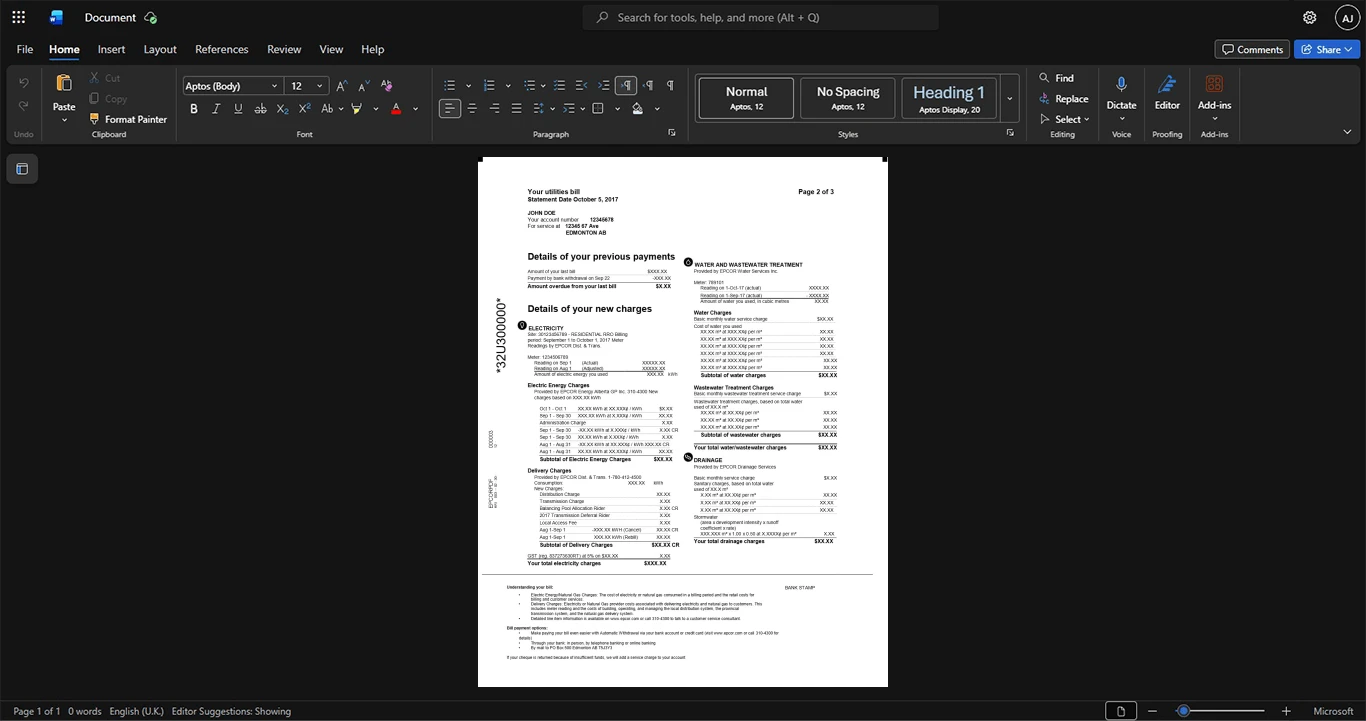Open the Replace tool
Image resolution: width=1366 pixels, height=721 pixels.
(1063, 99)
